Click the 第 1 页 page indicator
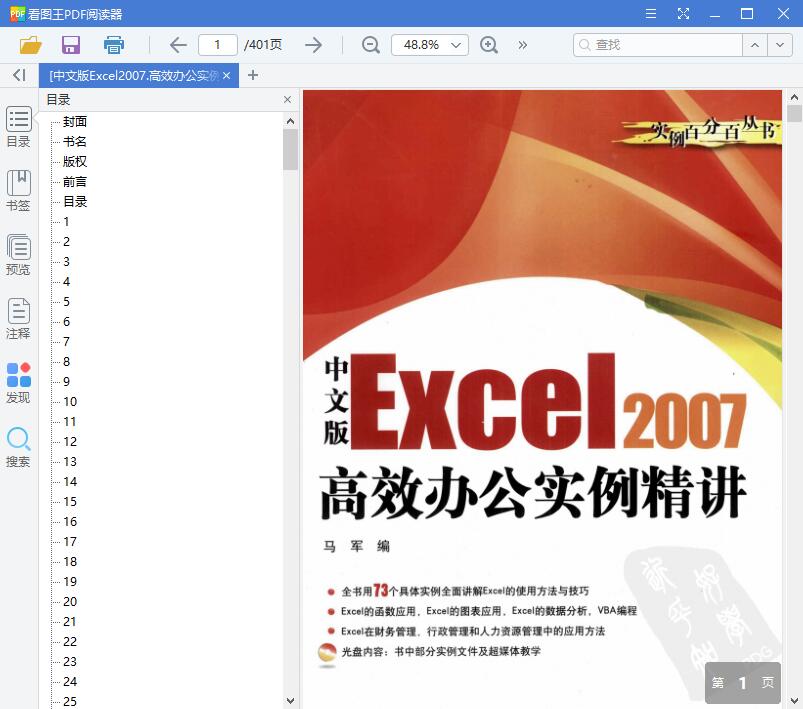Screen dimensions: 803x709 click(x=743, y=682)
